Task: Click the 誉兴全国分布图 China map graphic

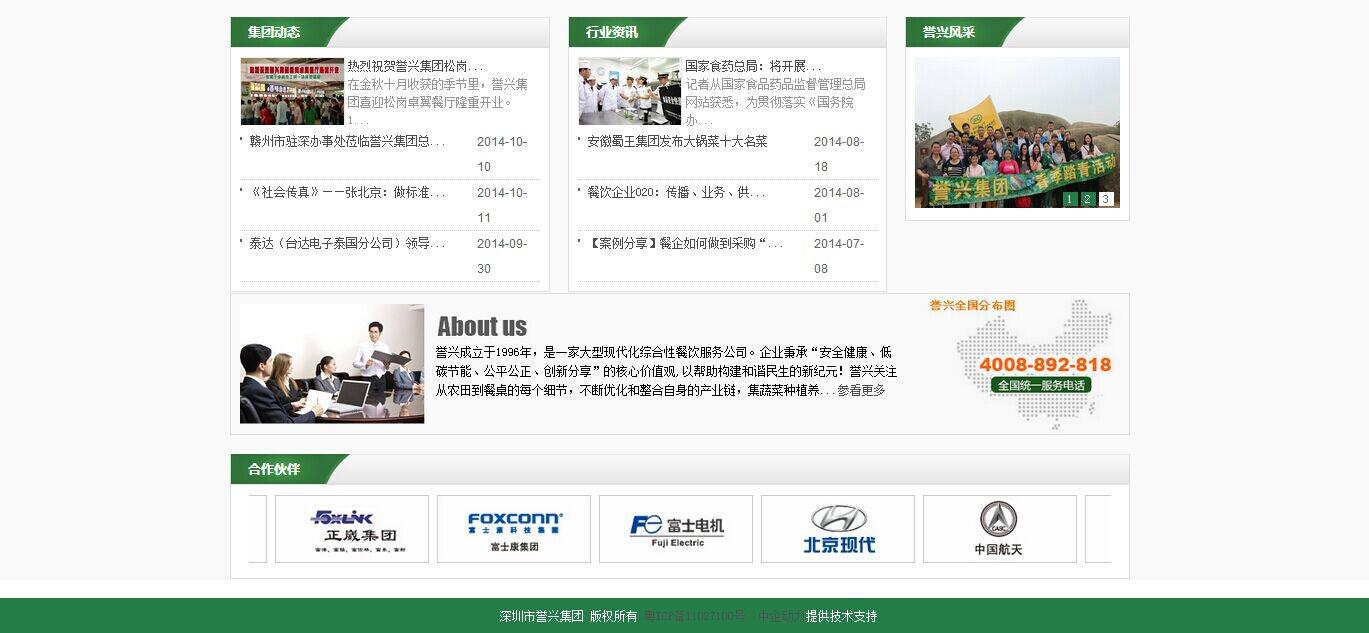Action: click(x=1033, y=364)
